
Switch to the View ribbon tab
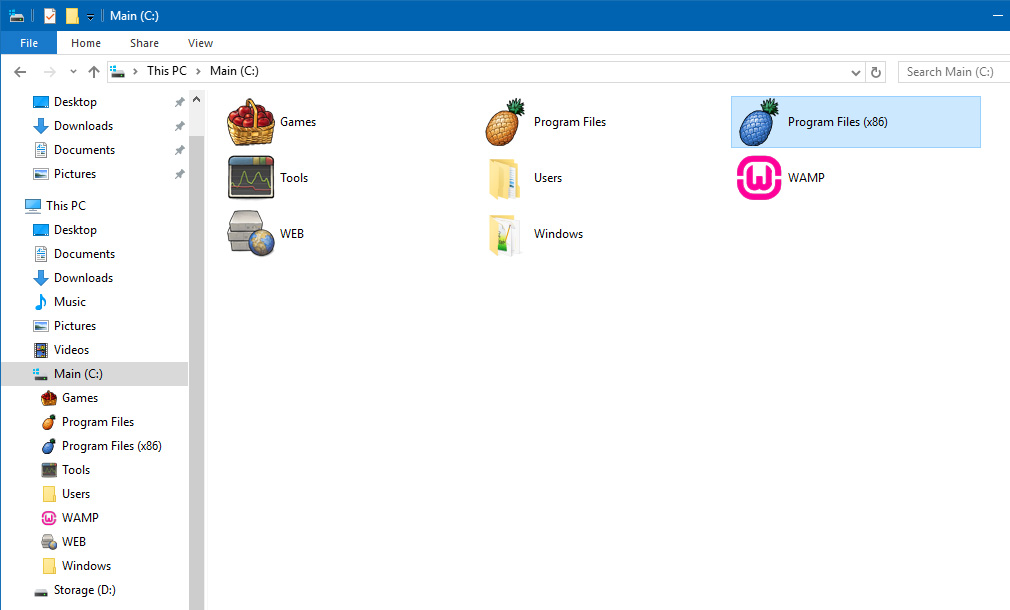pyautogui.click(x=200, y=43)
